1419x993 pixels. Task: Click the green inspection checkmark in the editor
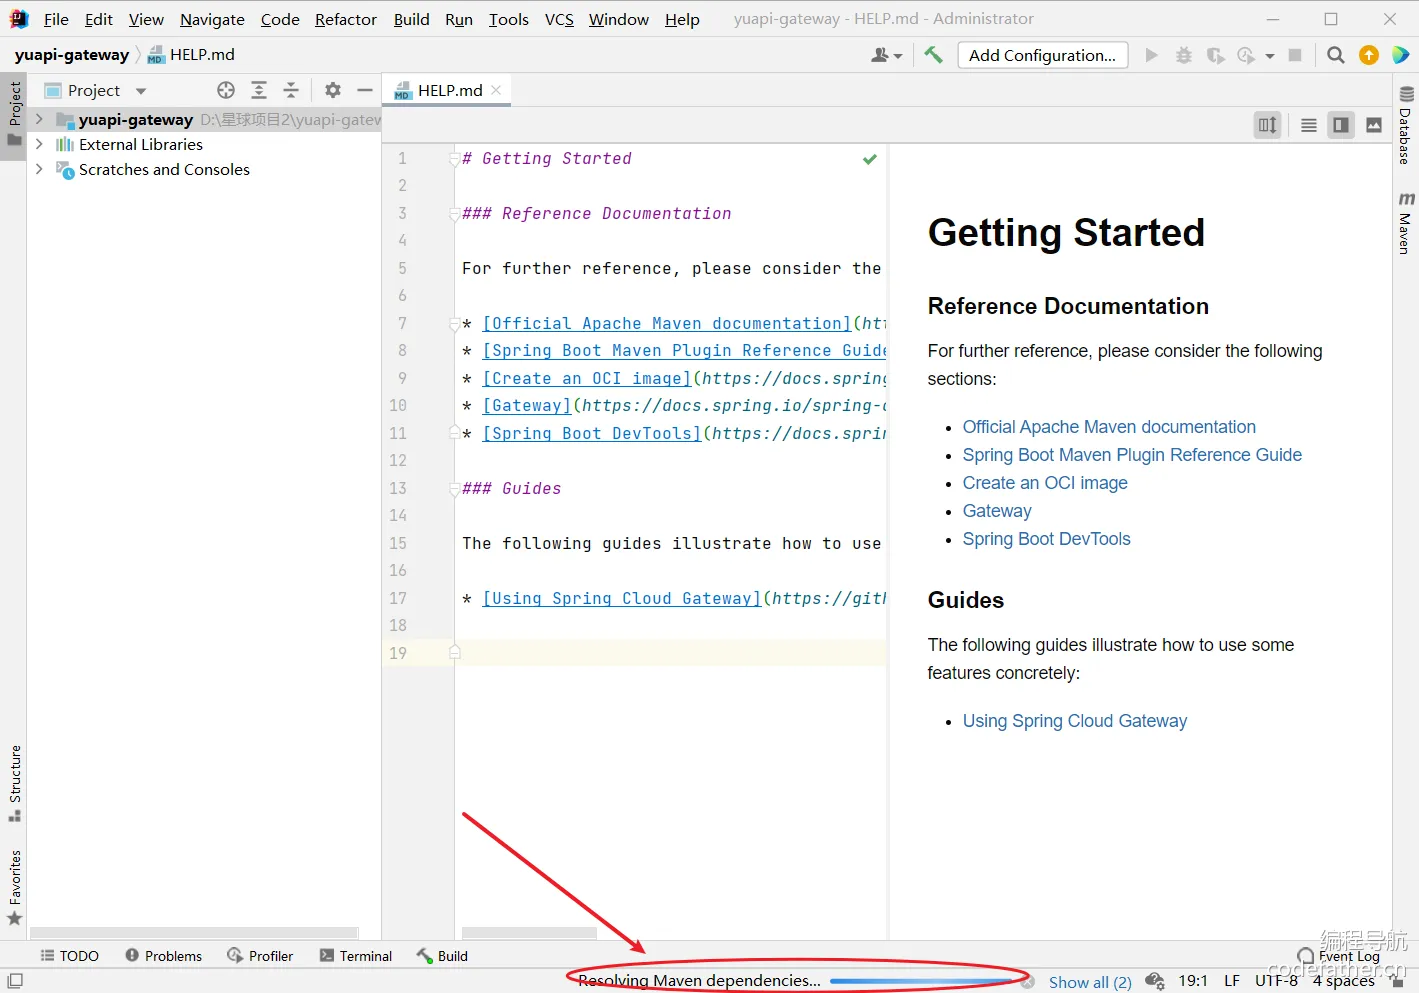click(870, 159)
